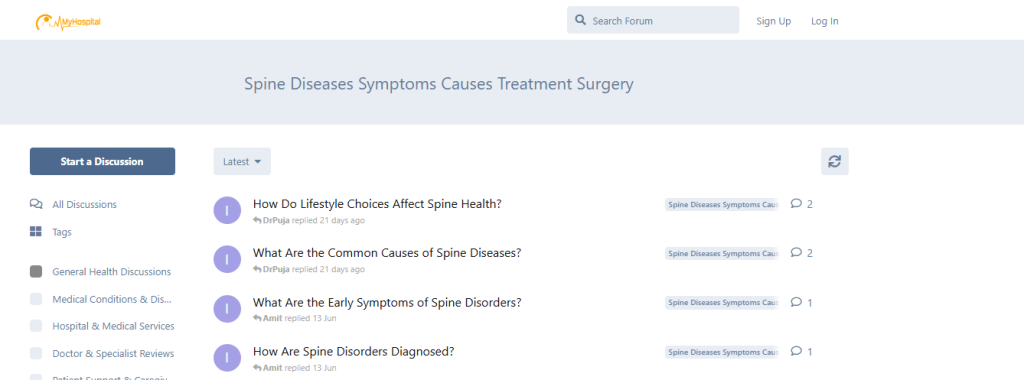
Task: Click the All Discussions chat bubble icon
Action: [36, 204]
